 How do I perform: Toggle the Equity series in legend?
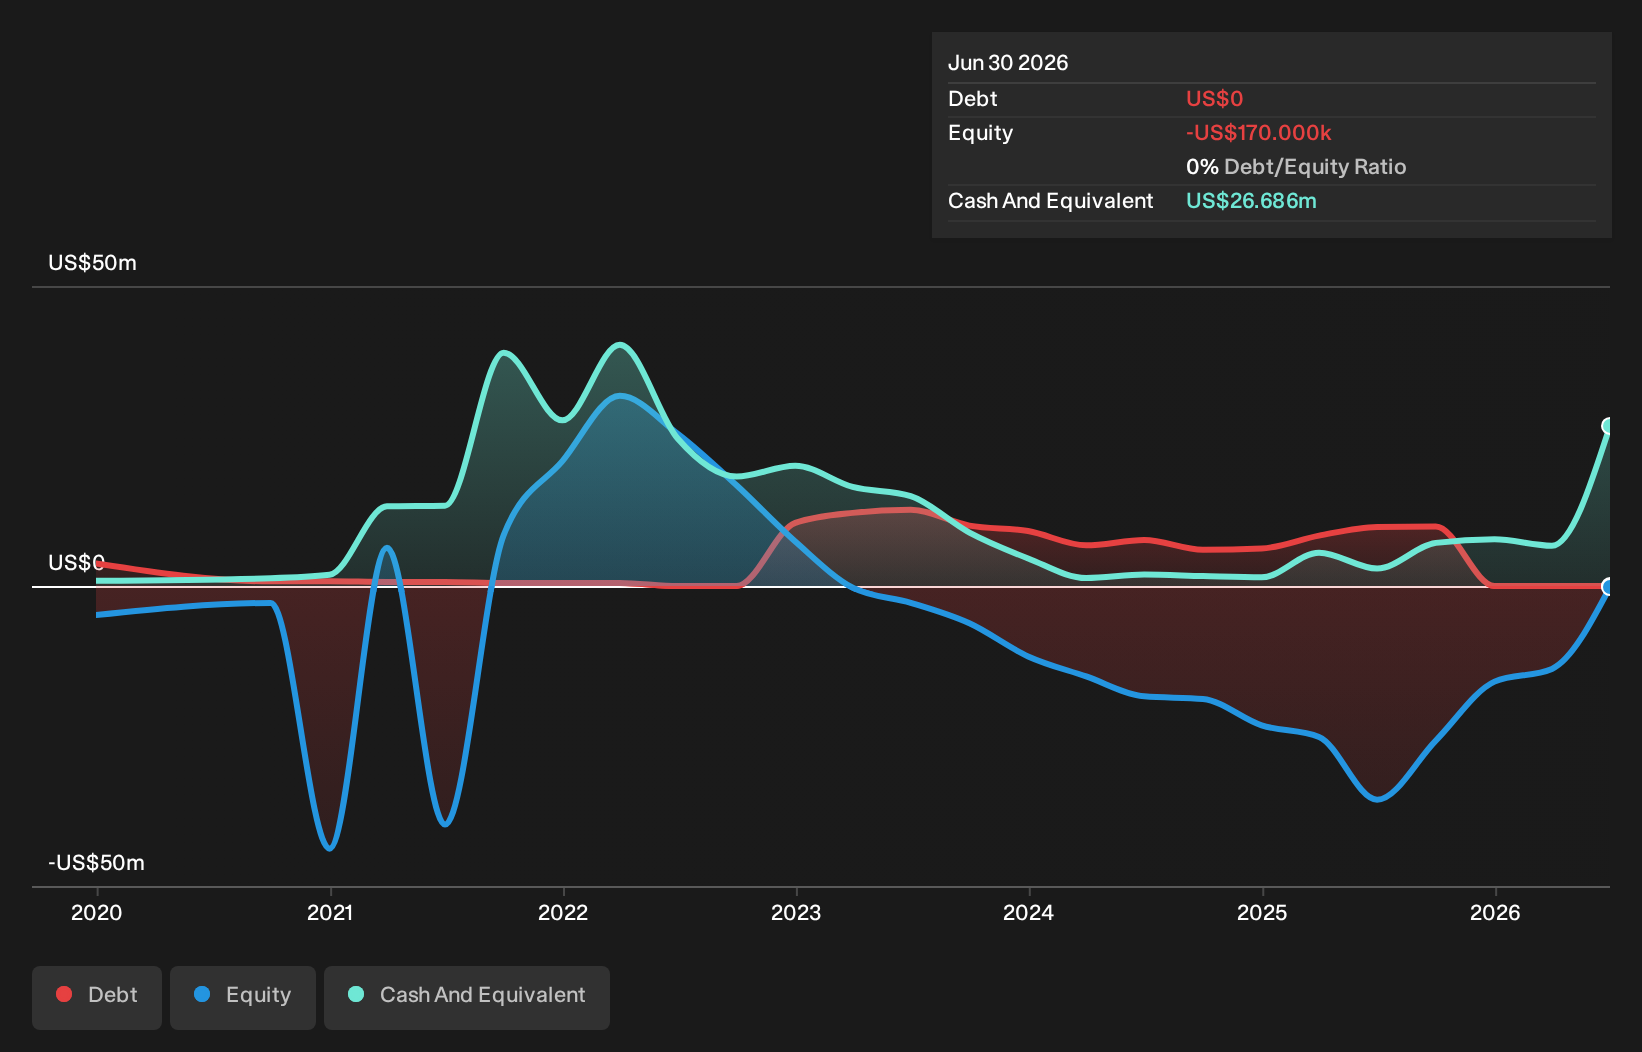(243, 997)
